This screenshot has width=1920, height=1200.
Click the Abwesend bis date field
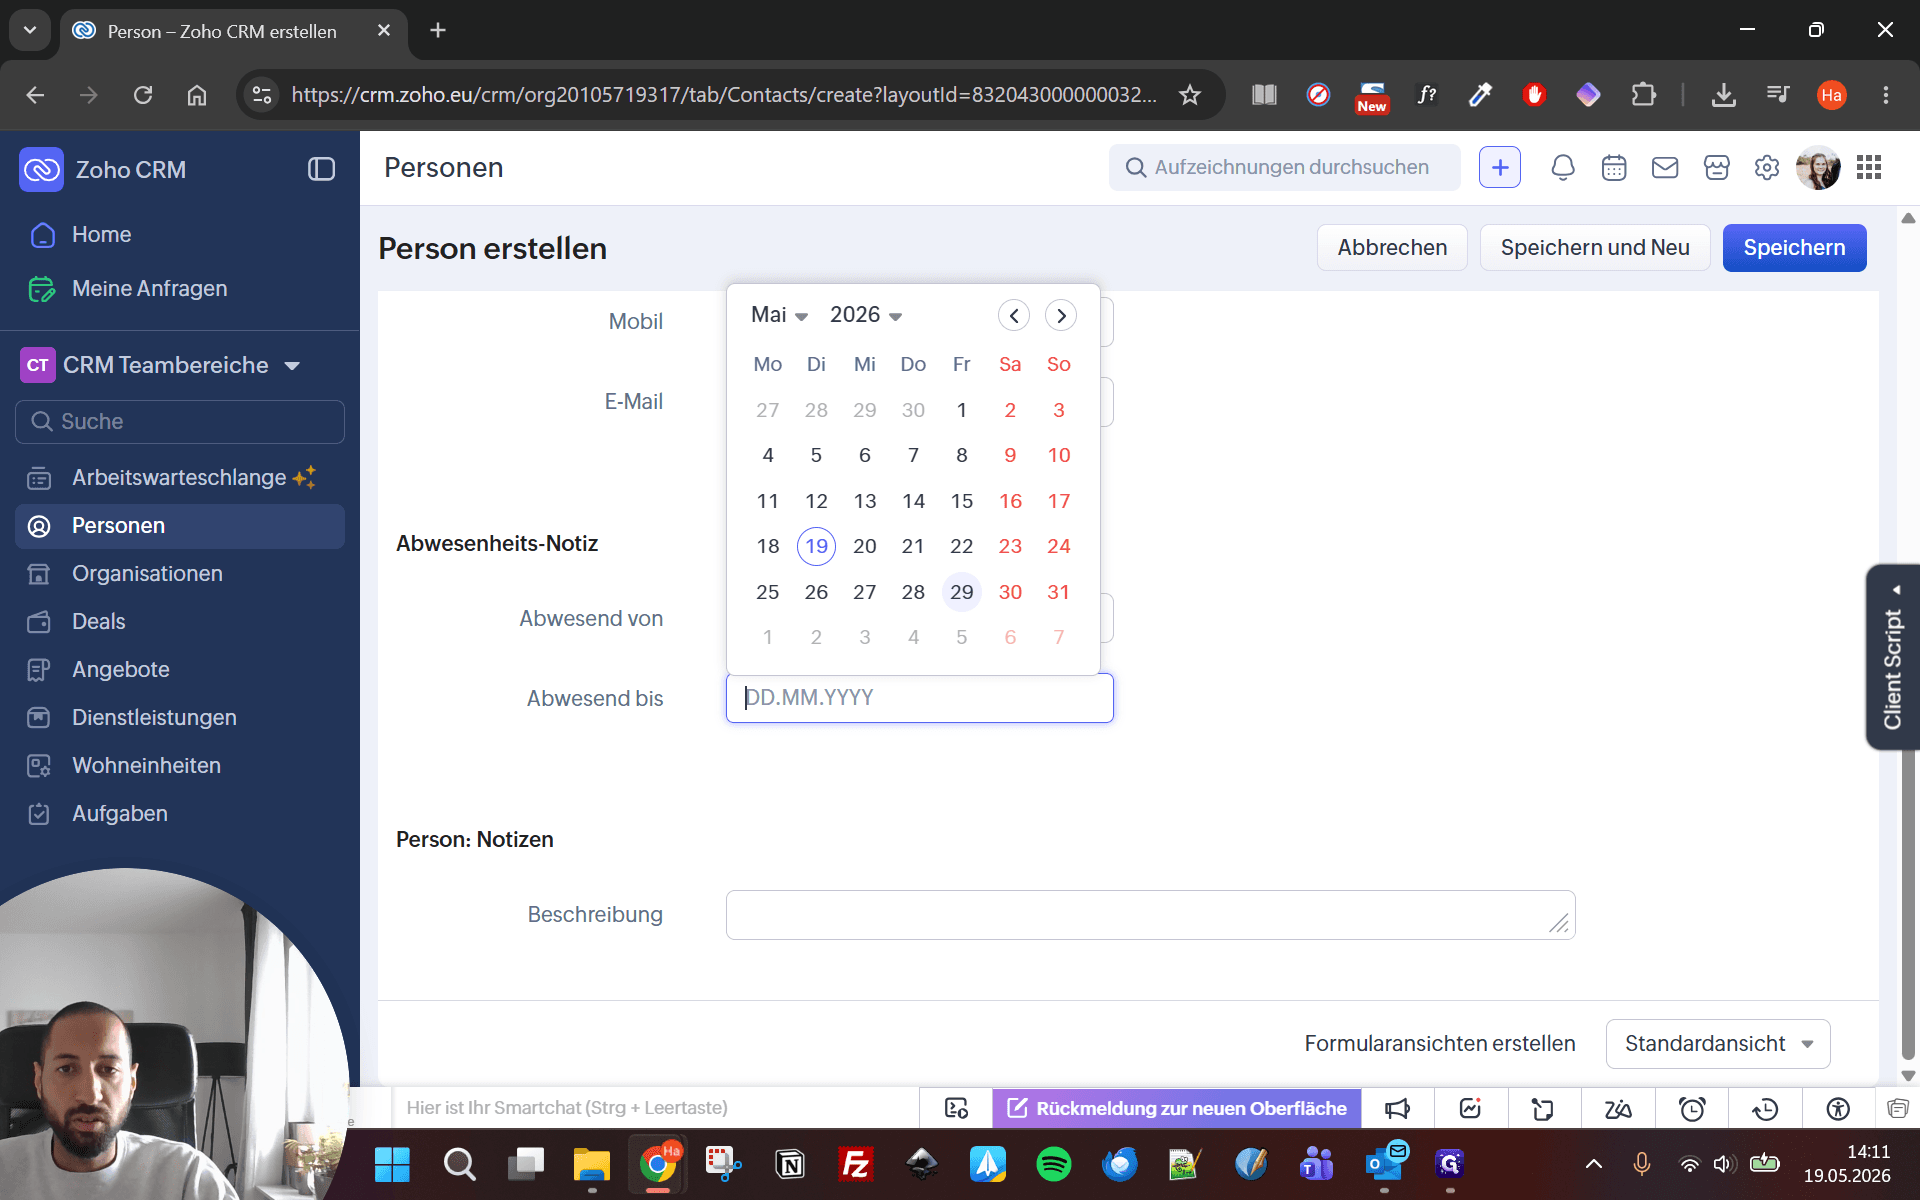point(919,698)
